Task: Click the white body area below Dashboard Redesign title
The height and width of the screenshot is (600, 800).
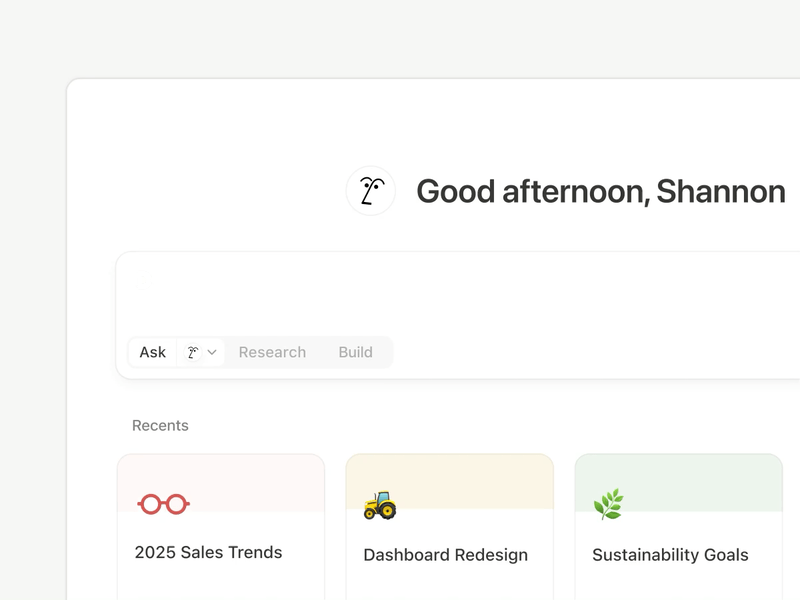Action: click(x=449, y=586)
